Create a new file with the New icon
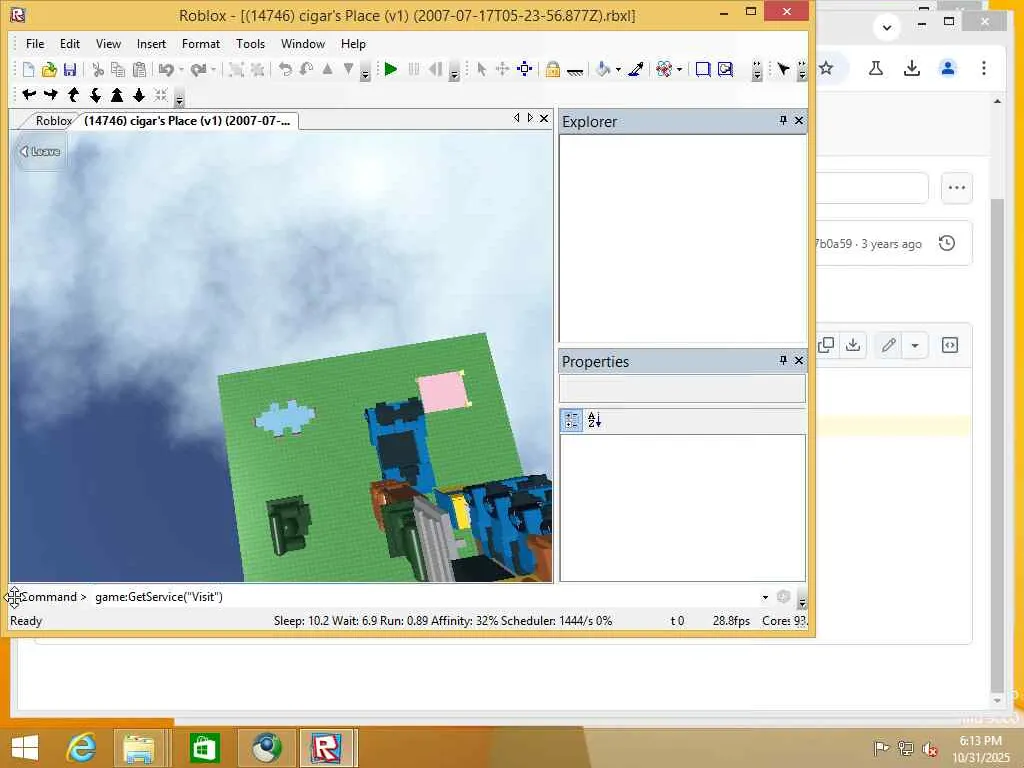Screen dimensions: 1024x768 click(x=28, y=69)
